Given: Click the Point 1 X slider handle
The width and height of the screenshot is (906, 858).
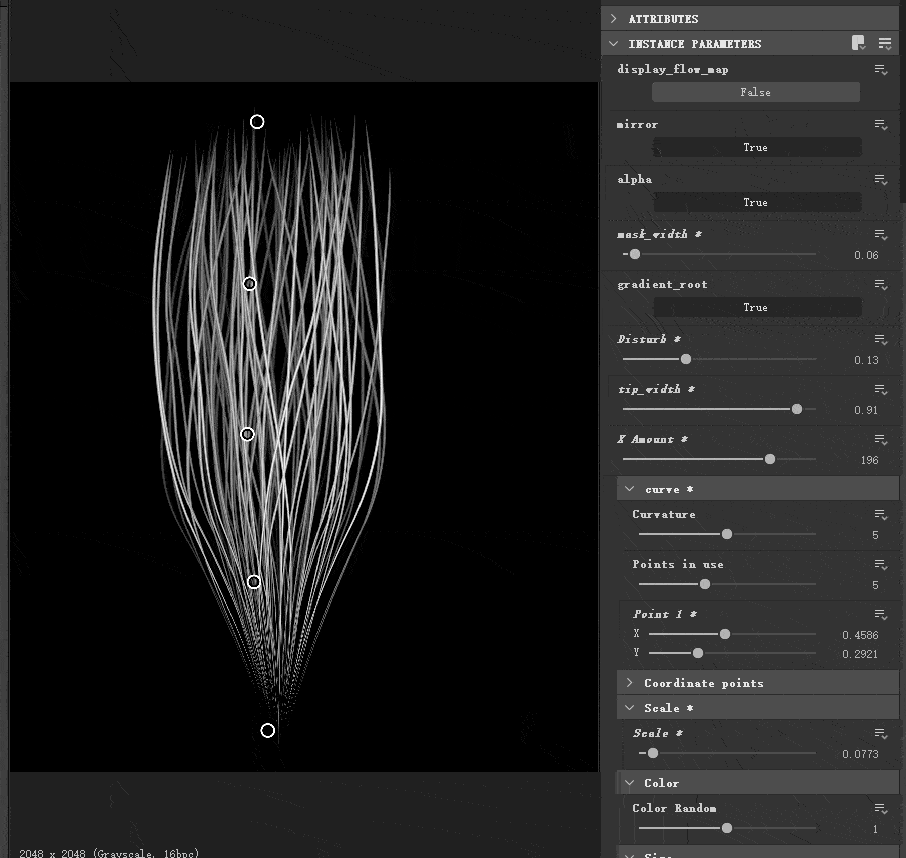Looking at the screenshot, I should click(725, 634).
